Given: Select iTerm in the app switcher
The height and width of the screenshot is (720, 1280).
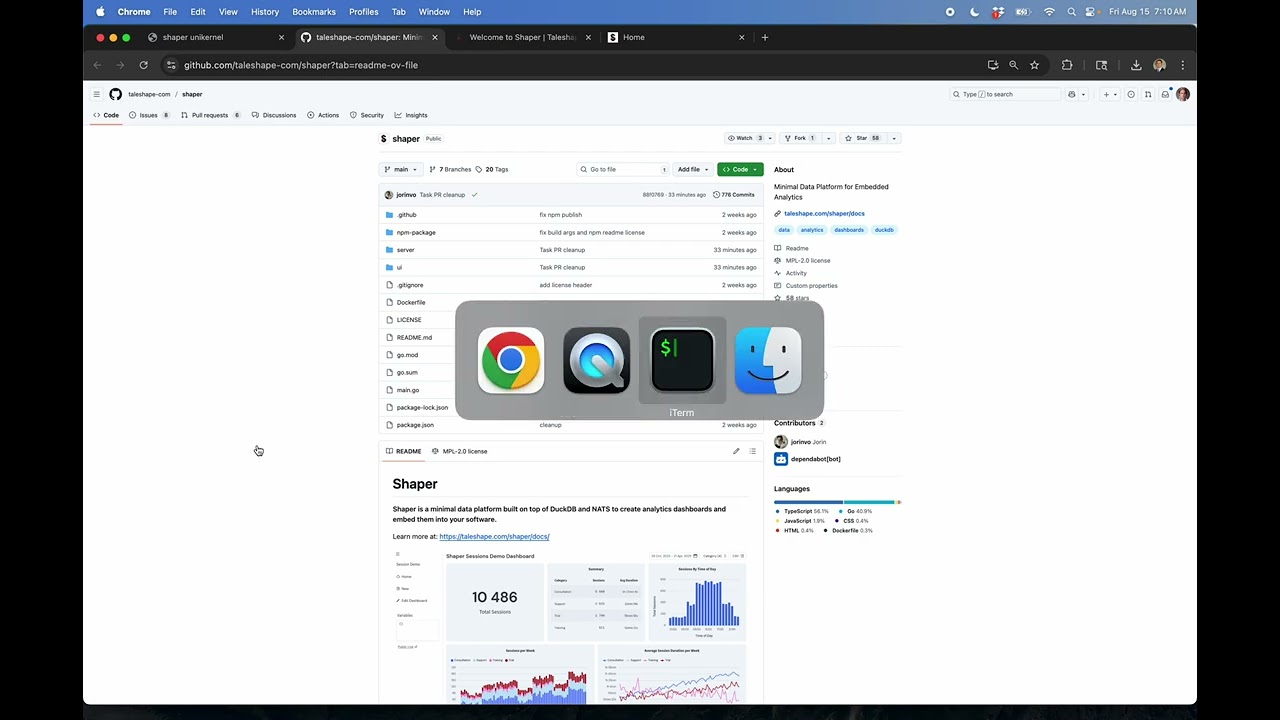Looking at the screenshot, I should tap(682, 360).
